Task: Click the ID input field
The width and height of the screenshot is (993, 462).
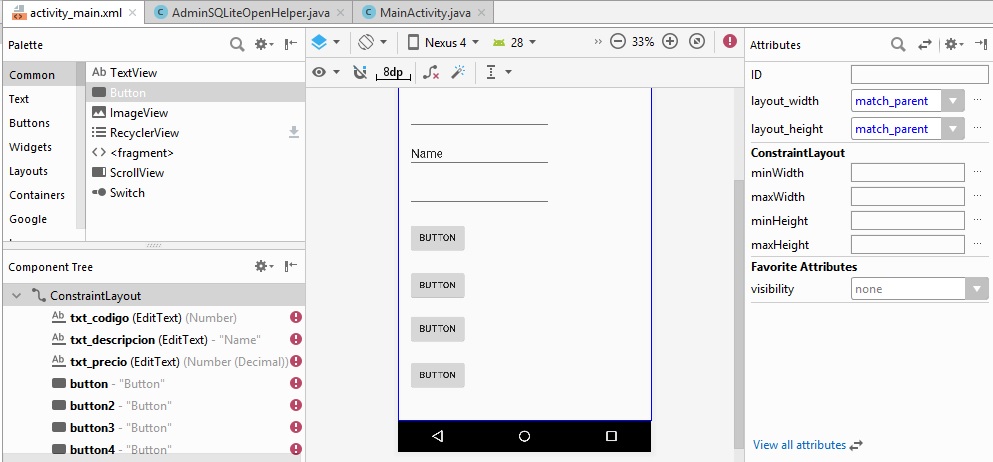Action: 919,75
